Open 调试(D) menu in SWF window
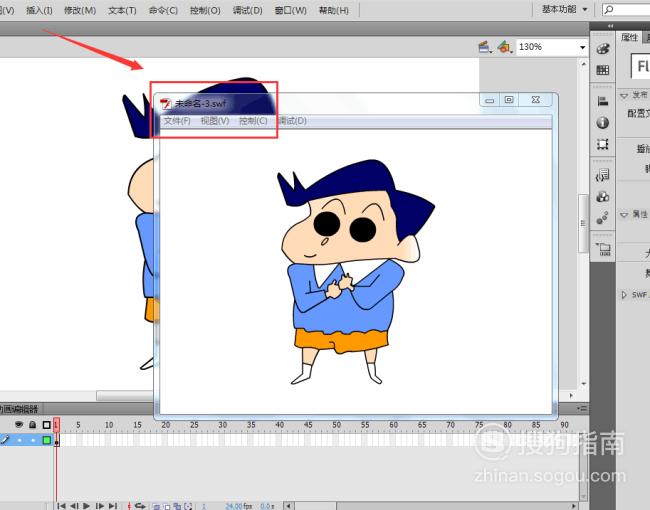This screenshot has height=510, width=650. [292, 121]
